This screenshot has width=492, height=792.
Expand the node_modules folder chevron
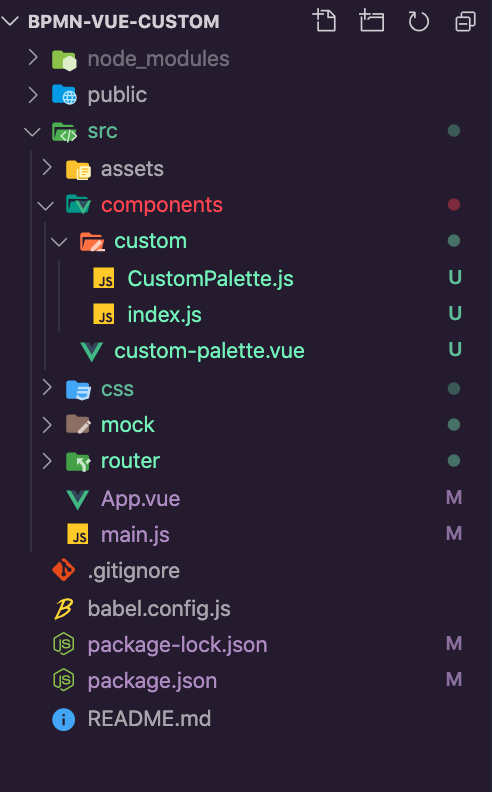pos(33,58)
